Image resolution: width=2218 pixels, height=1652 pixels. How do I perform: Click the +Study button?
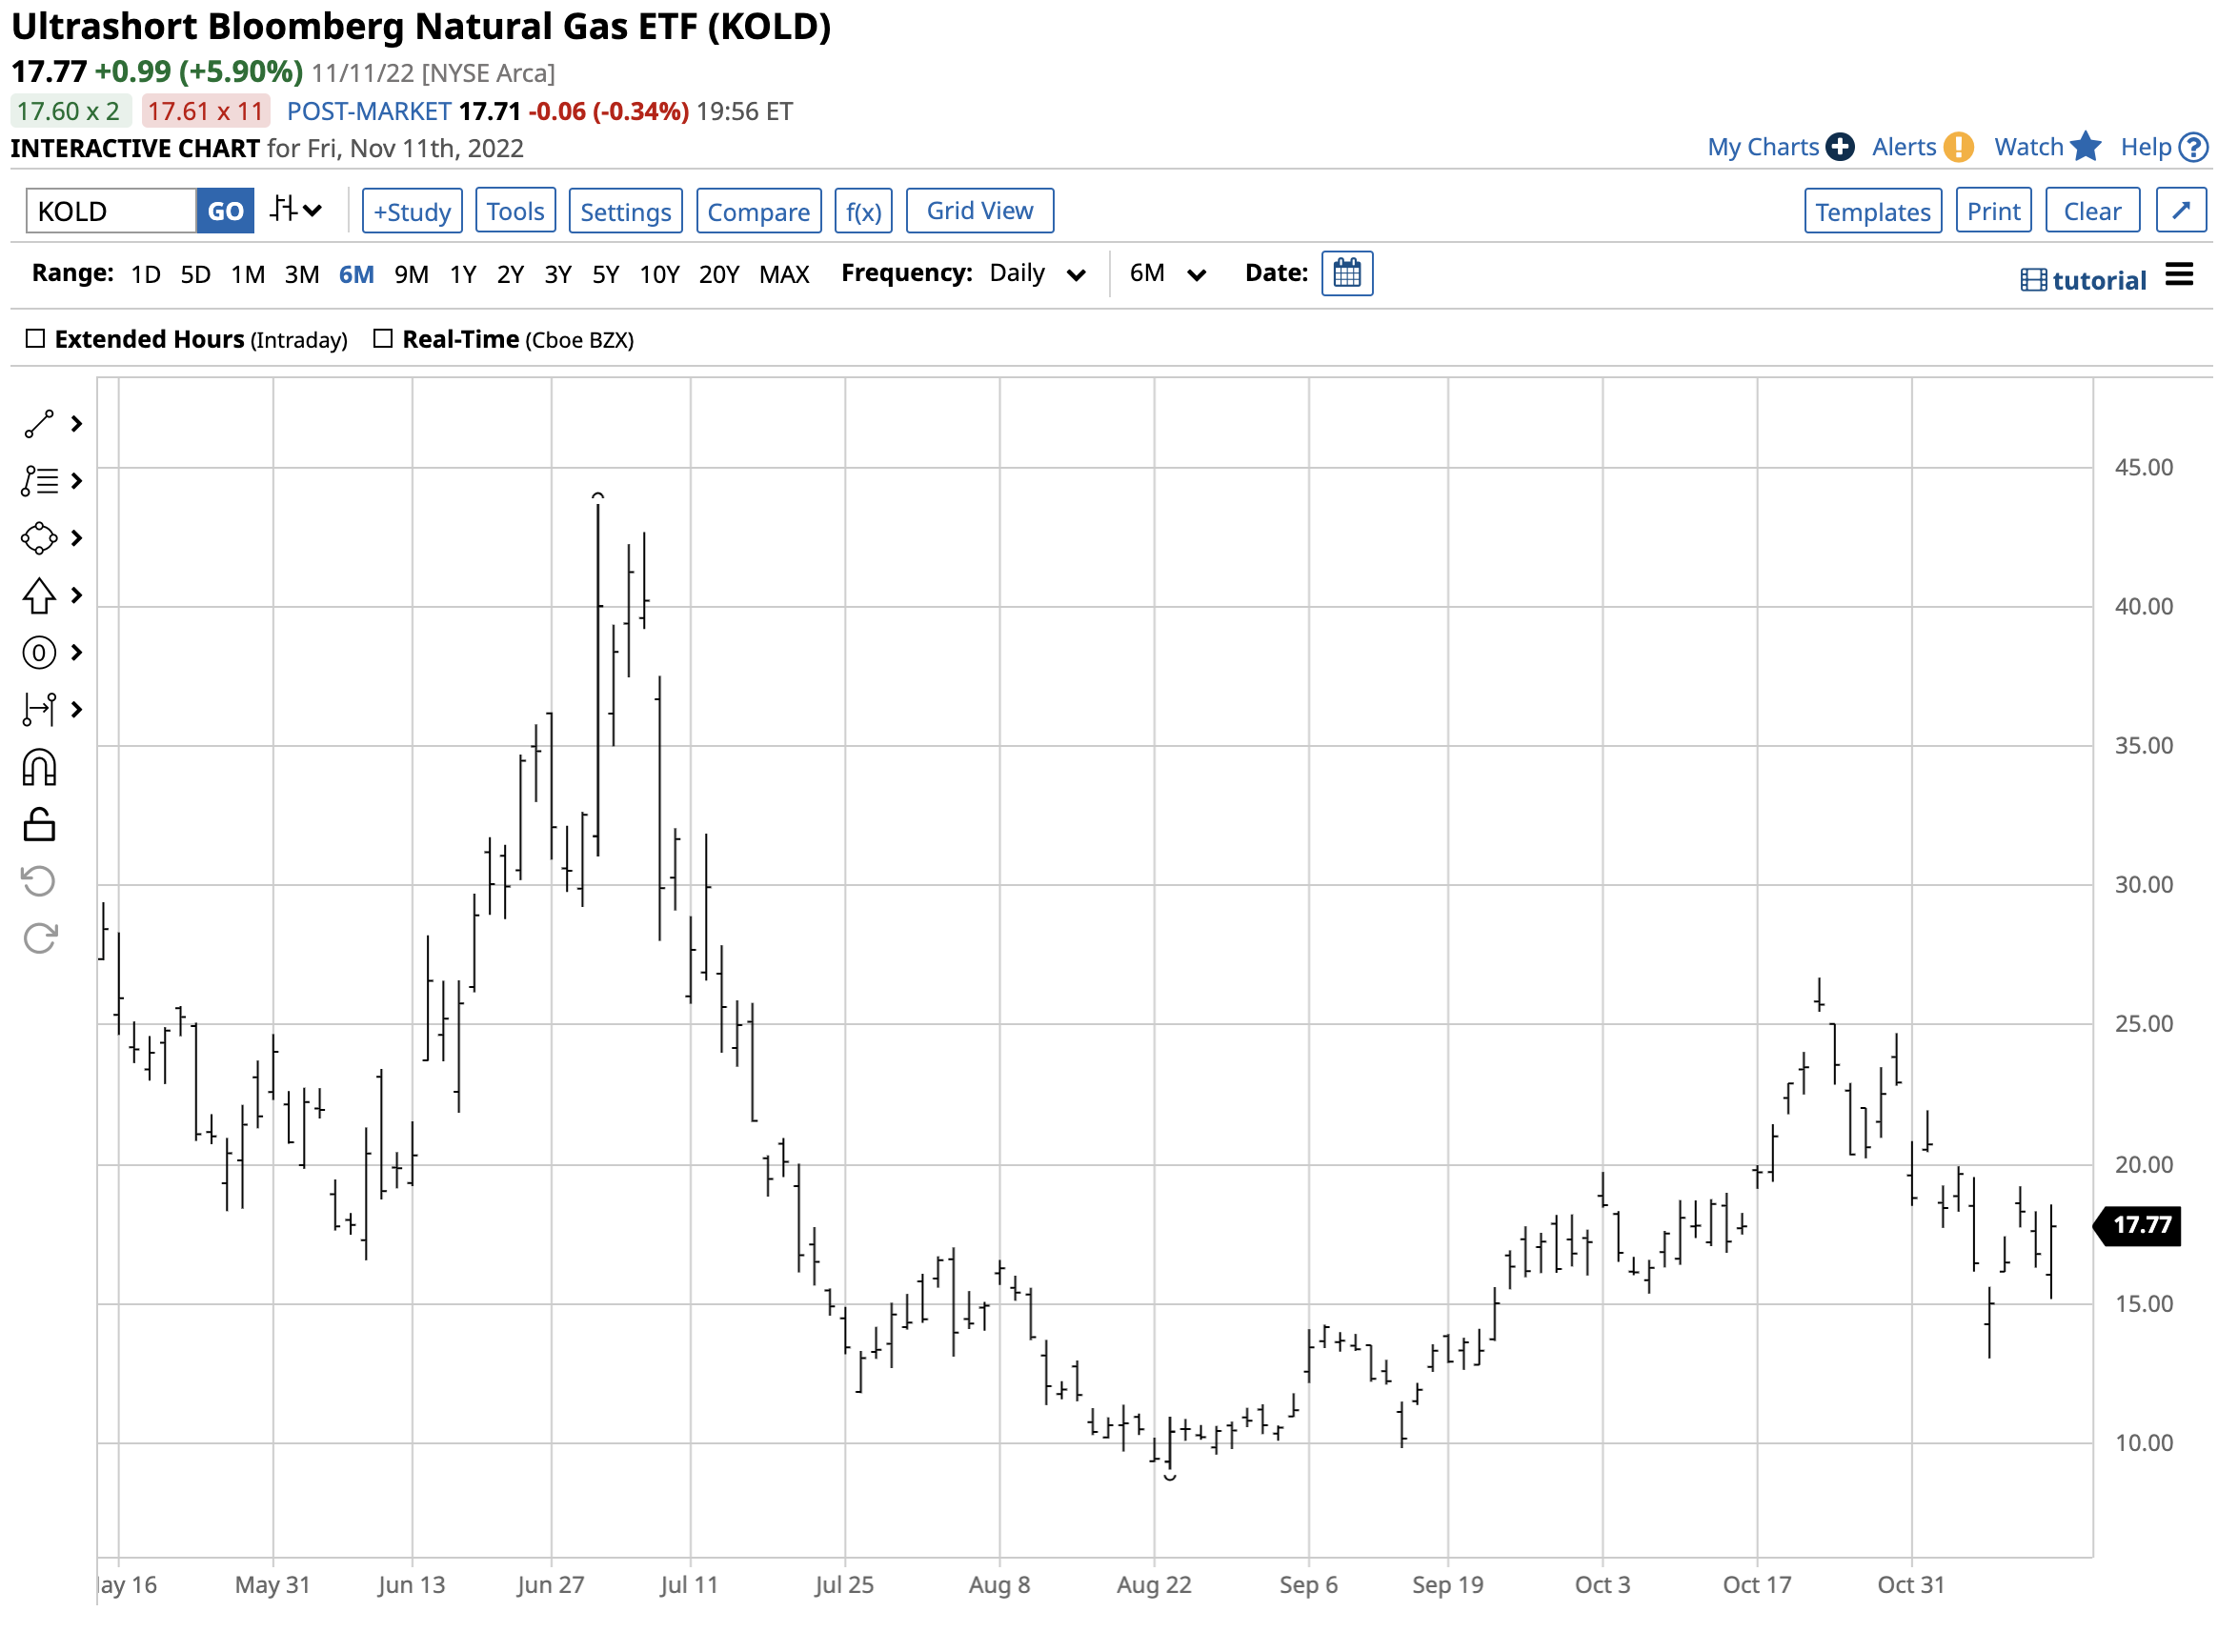click(x=412, y=212)
